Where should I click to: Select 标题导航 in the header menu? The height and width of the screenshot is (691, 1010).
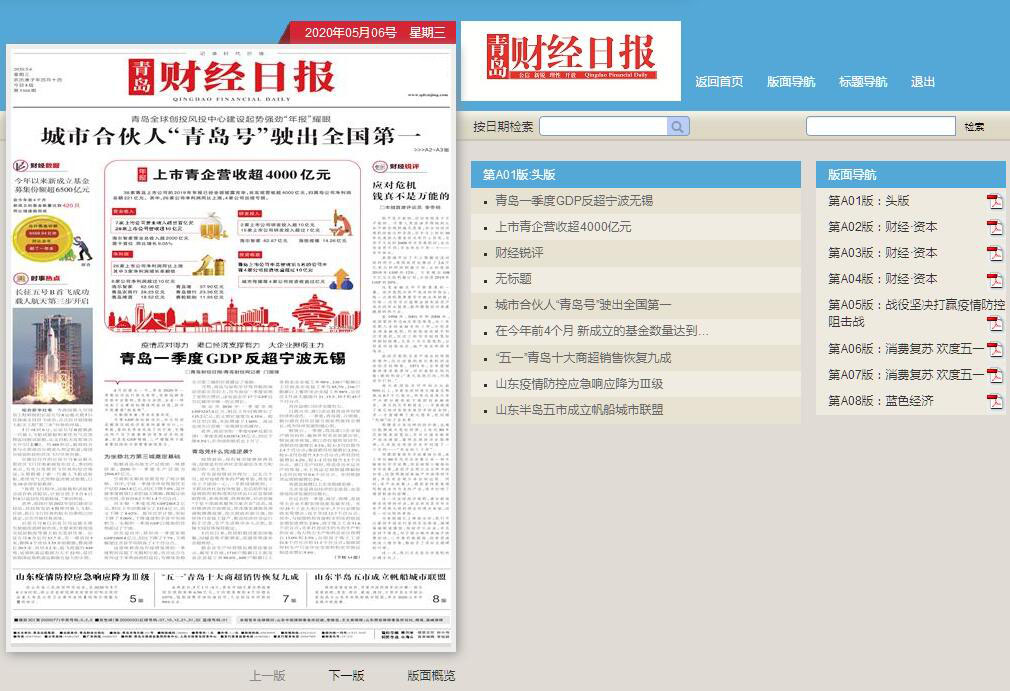[863, 82]
